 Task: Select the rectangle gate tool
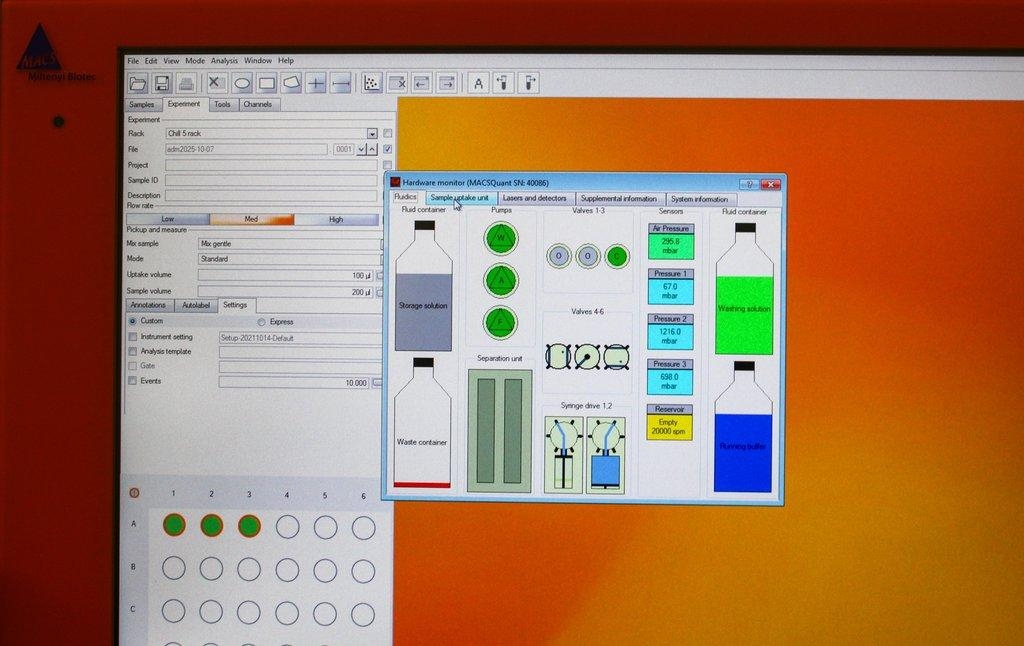(268, 83)
